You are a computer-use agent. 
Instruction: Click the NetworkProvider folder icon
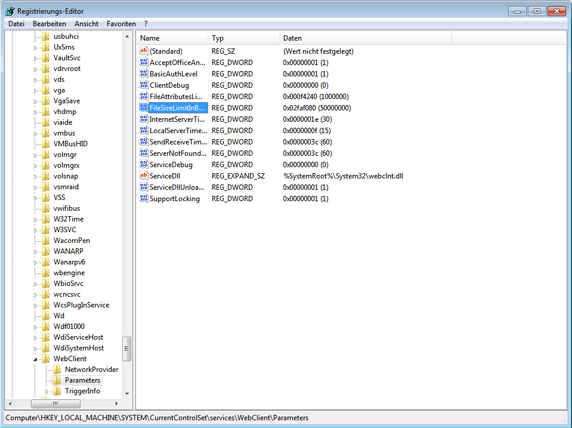click(x=57, y=369)
